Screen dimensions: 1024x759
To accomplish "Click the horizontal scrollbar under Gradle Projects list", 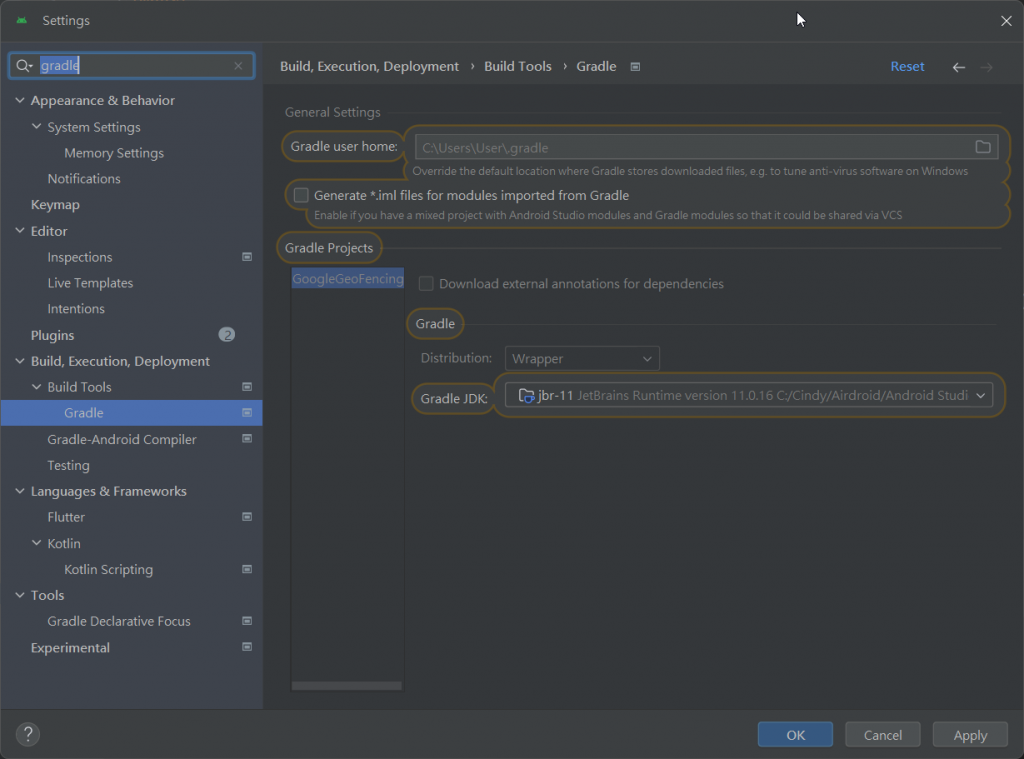I will (347, 685).
